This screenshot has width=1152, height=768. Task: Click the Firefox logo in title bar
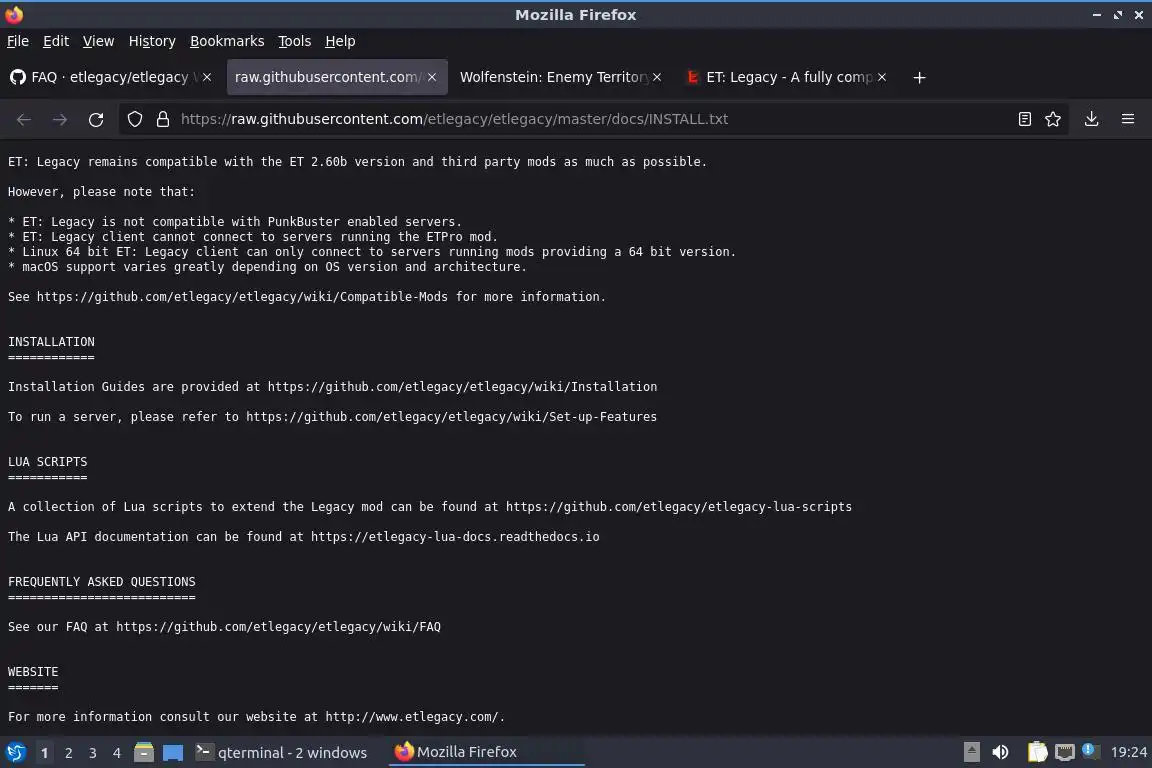tap(14, 14)
